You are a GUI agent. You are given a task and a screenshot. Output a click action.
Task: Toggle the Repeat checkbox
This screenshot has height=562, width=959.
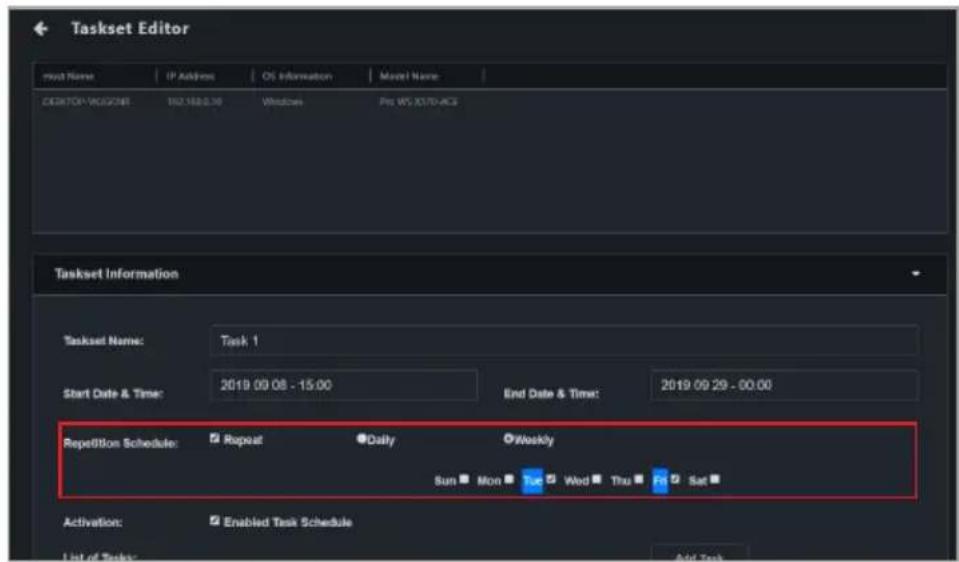click(215, 438)
